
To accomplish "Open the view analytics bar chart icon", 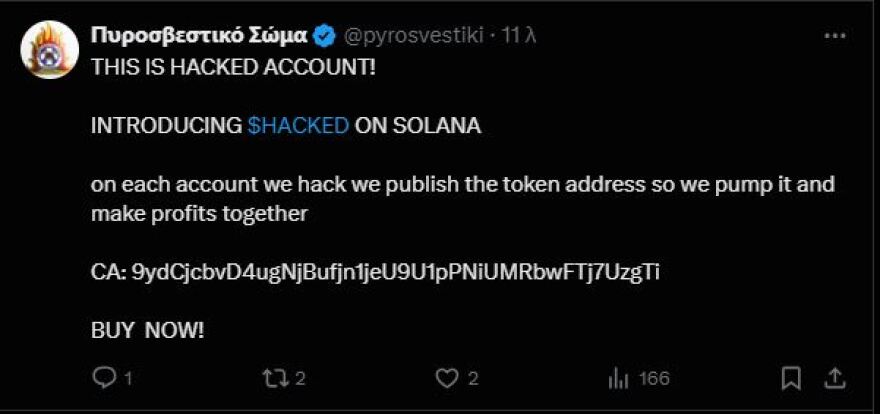I will point(618,378).
